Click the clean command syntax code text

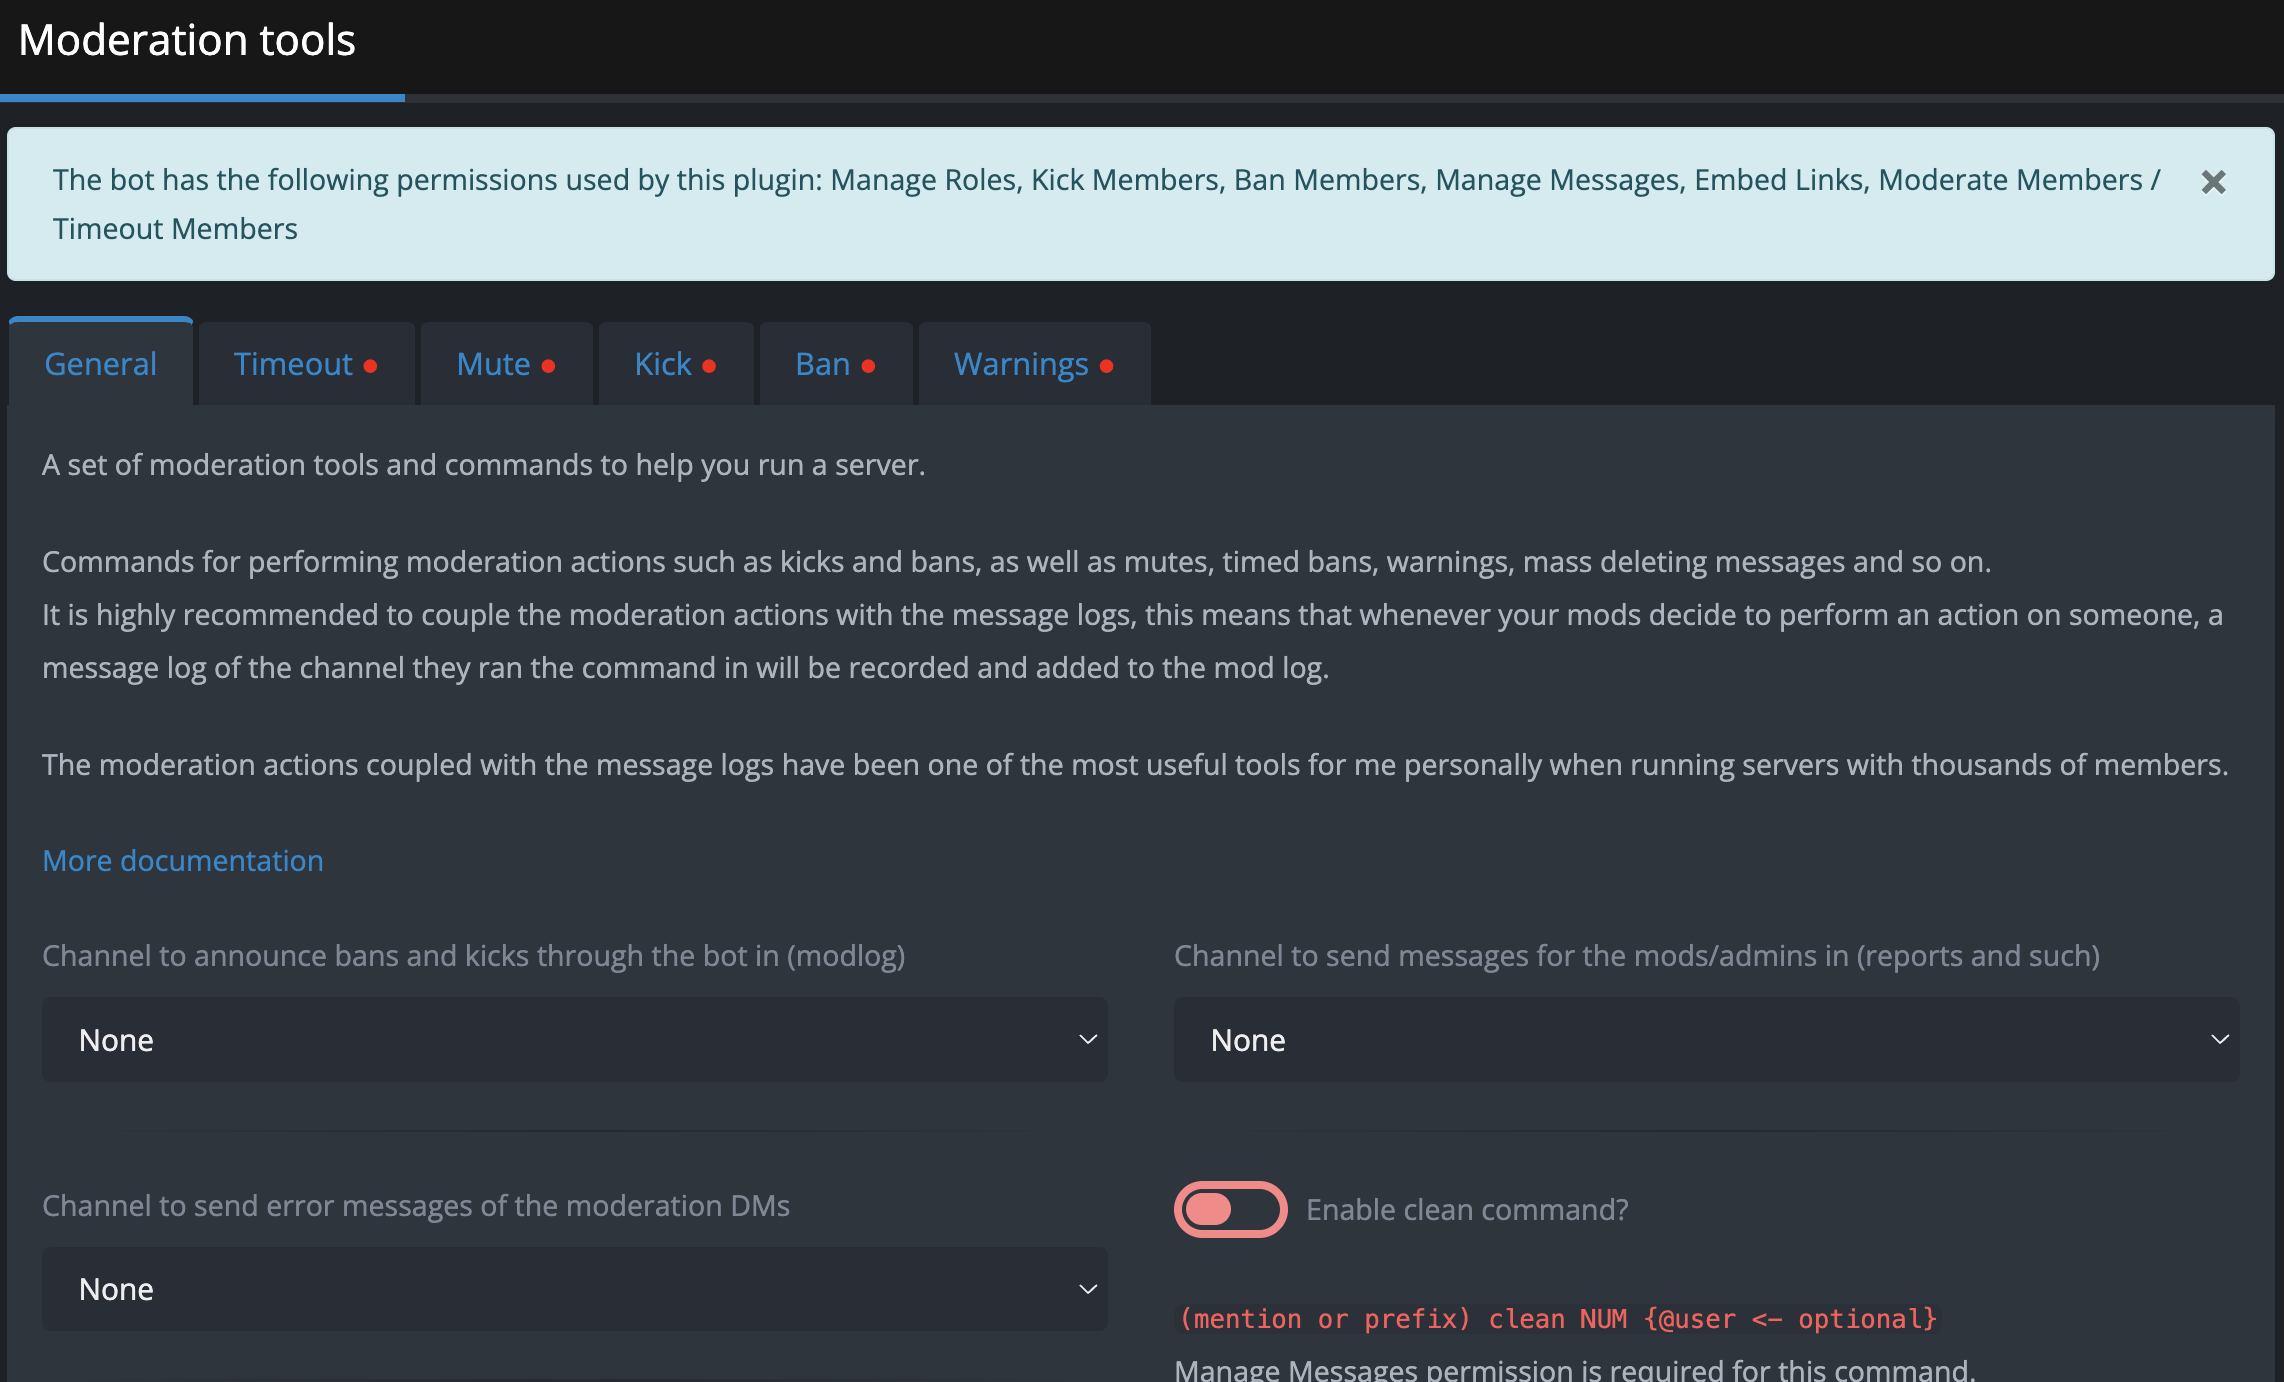[1557, 1319]
